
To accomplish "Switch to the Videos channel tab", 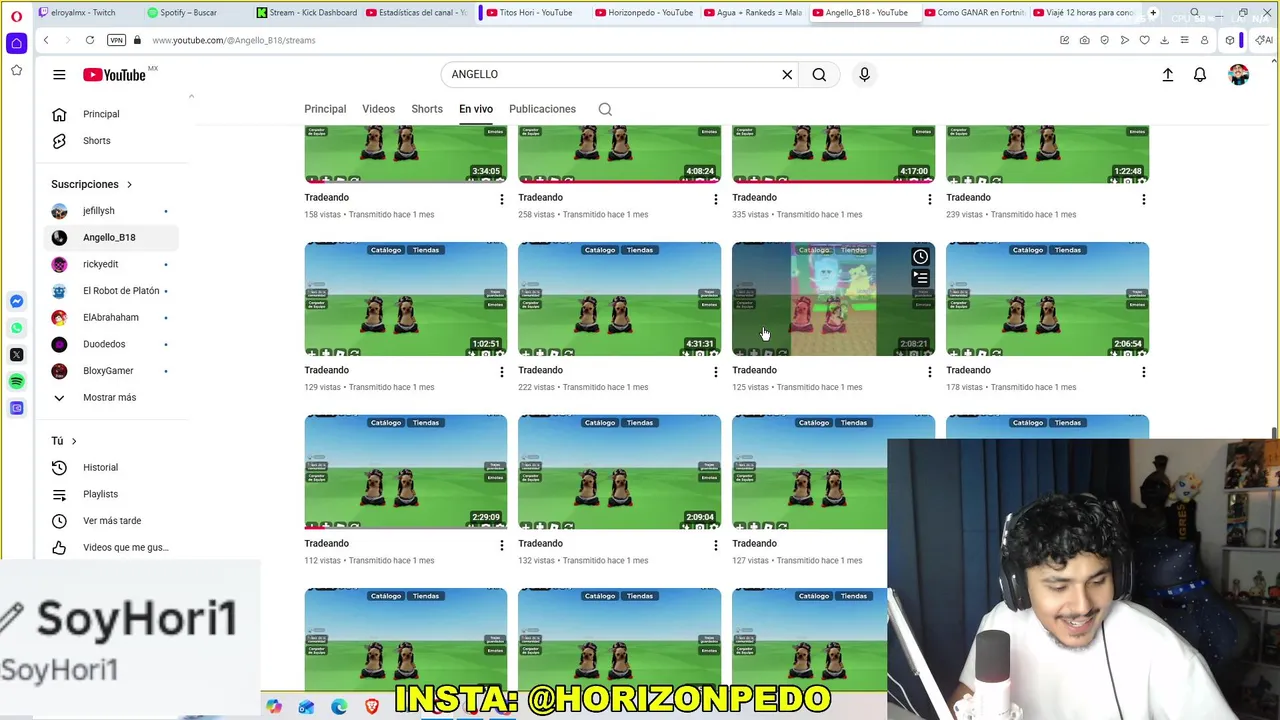I will (378, 109).
